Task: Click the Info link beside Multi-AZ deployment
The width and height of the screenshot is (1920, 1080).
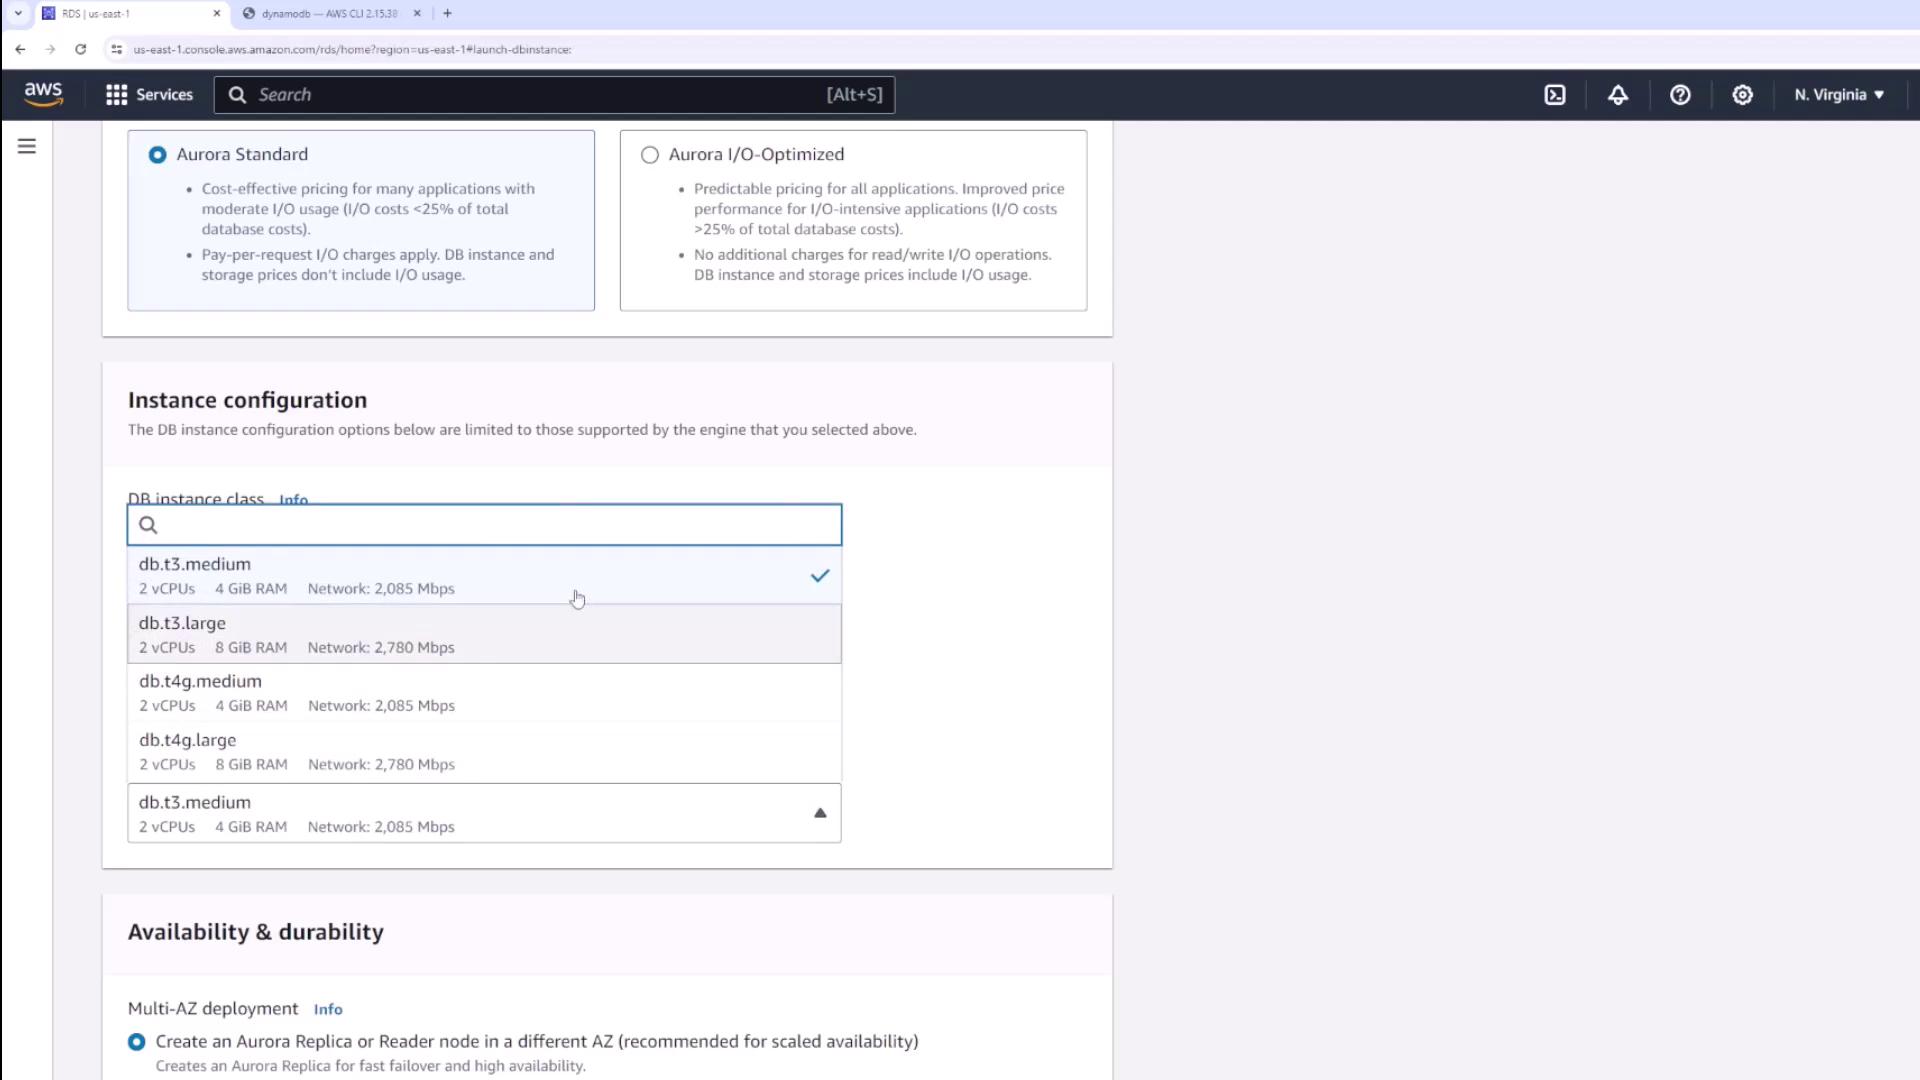Action: tap(328, 1010)
